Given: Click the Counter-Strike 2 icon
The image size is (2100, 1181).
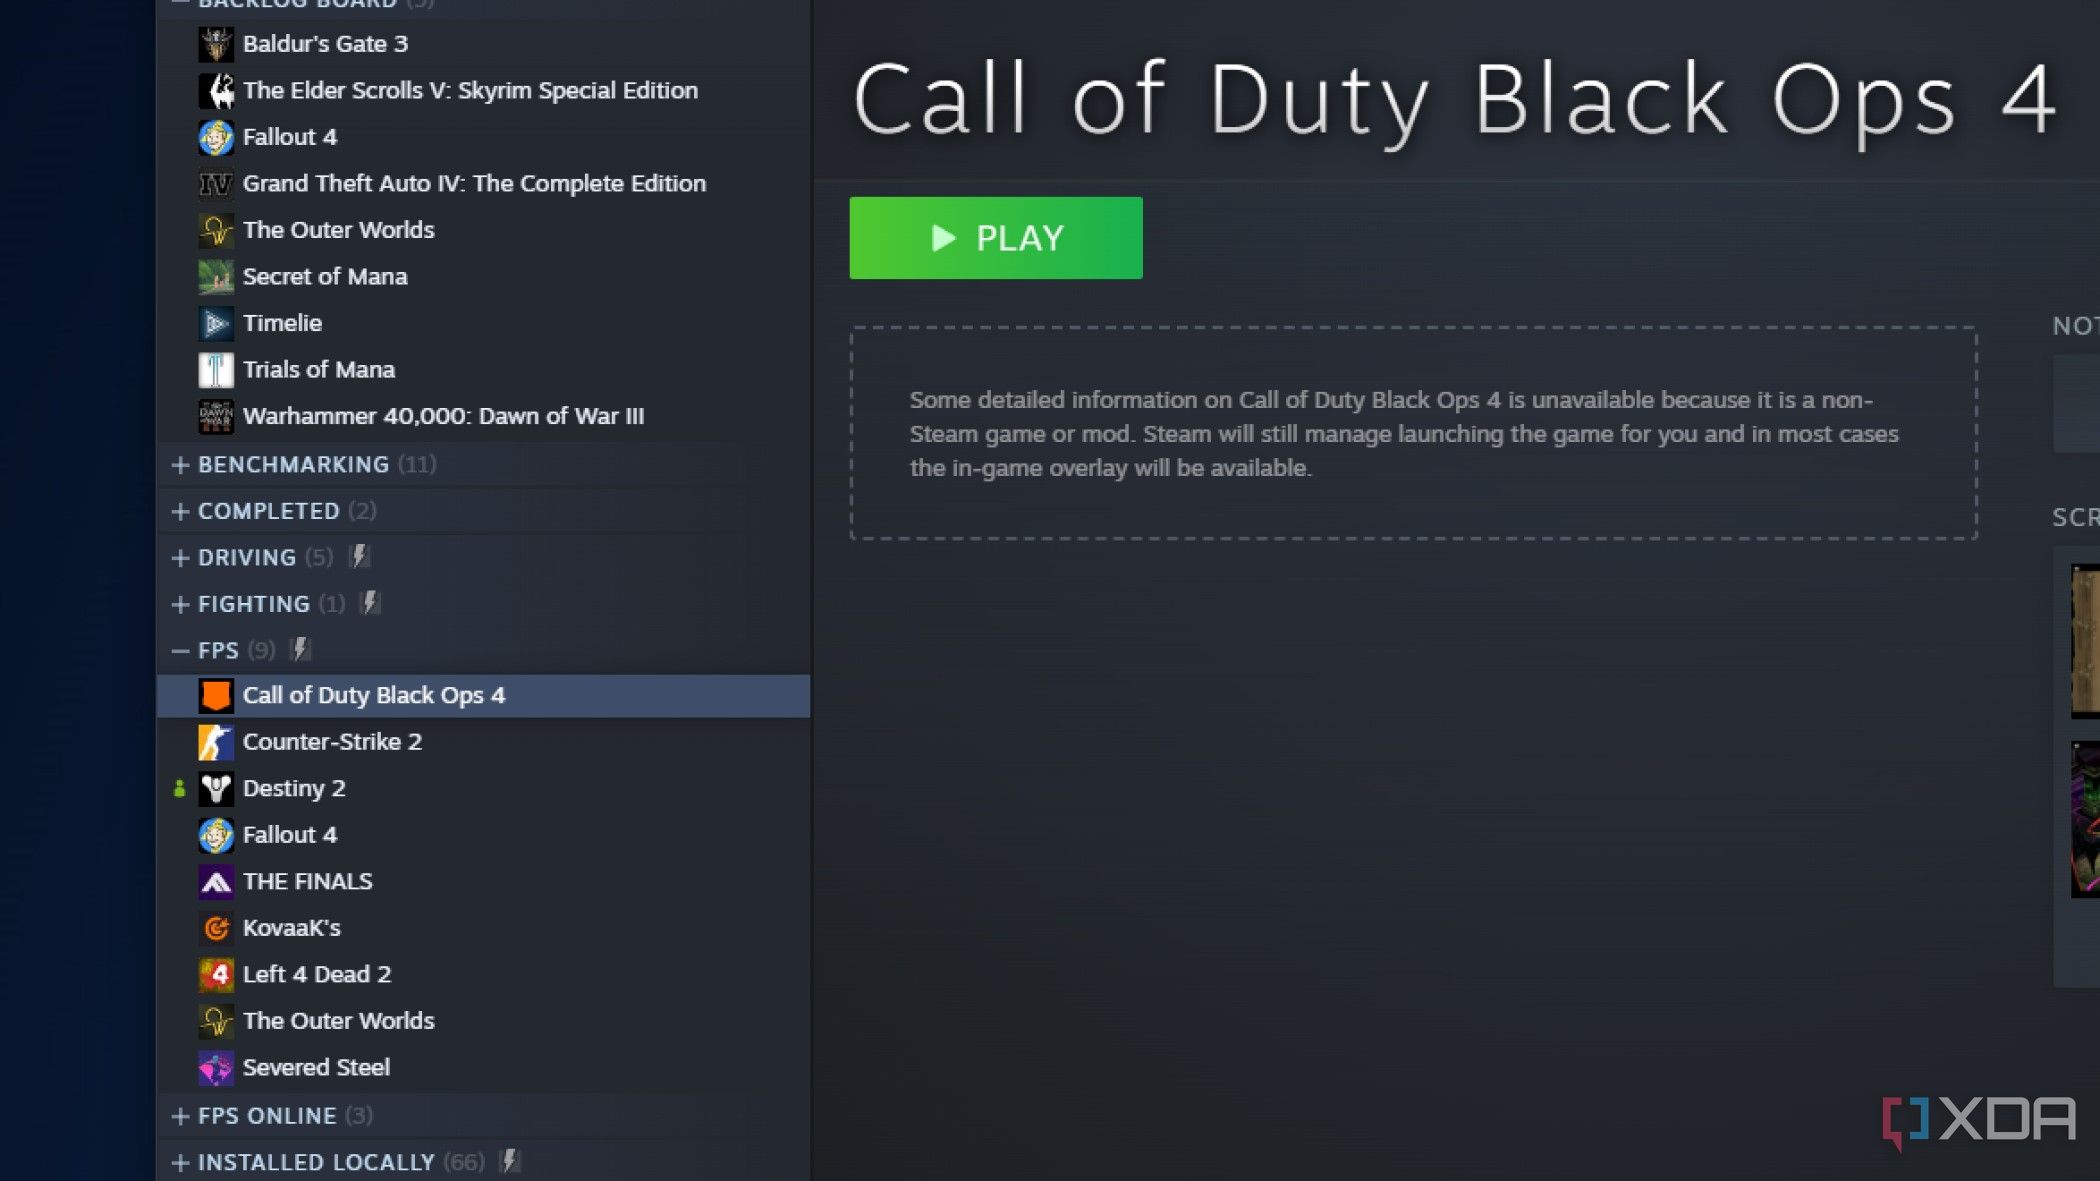Looking at the screenshot, I should [x=216, y=742].
